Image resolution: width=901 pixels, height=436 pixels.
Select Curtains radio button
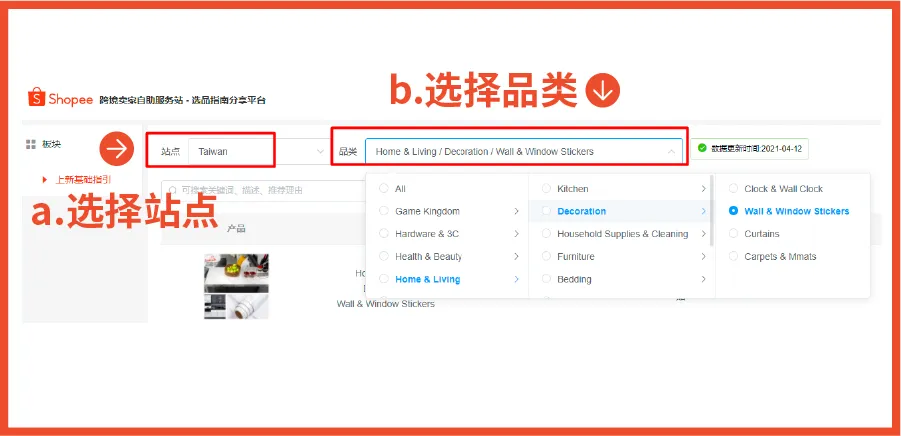click(733, 234)
